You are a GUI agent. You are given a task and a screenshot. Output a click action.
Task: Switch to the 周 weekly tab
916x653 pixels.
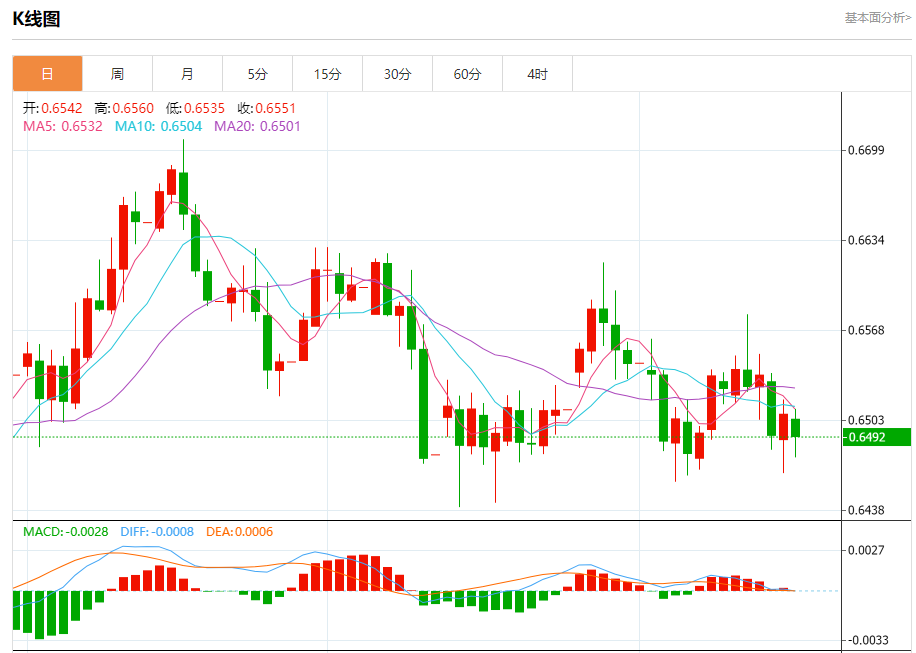[117, 74]
